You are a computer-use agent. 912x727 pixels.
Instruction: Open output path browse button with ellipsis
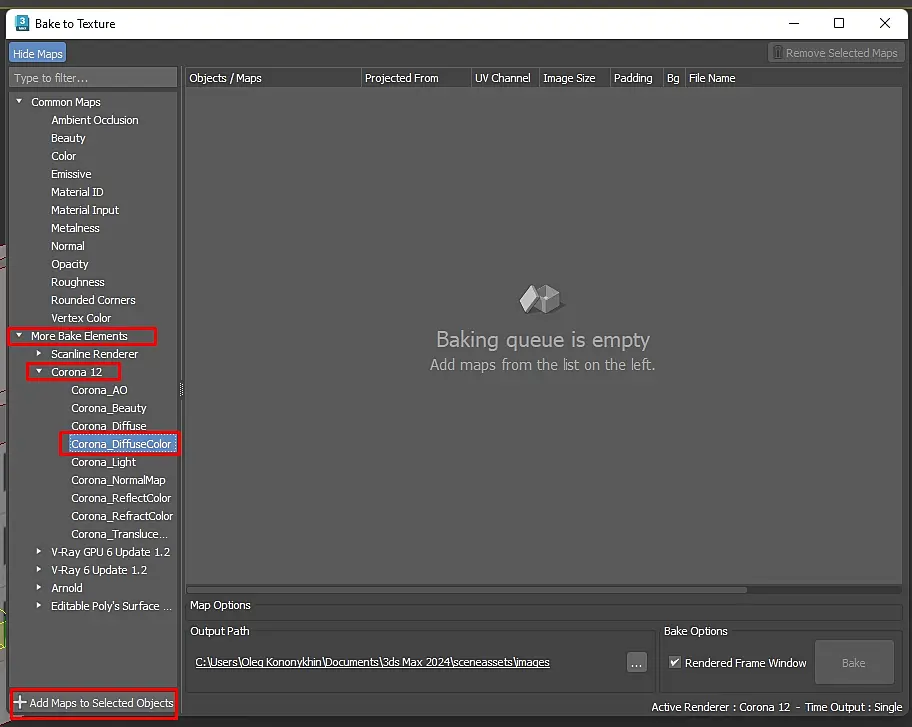(x=637, y=662)
